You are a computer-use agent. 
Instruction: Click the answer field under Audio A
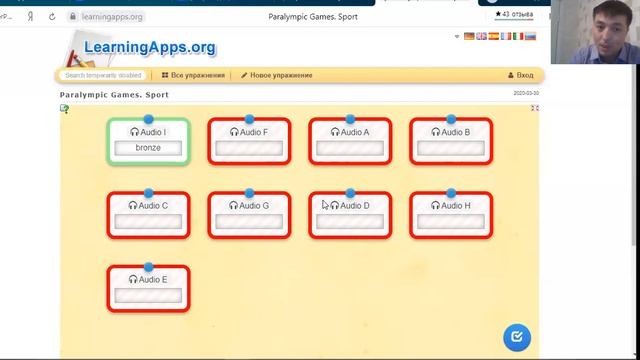(350, 148)
